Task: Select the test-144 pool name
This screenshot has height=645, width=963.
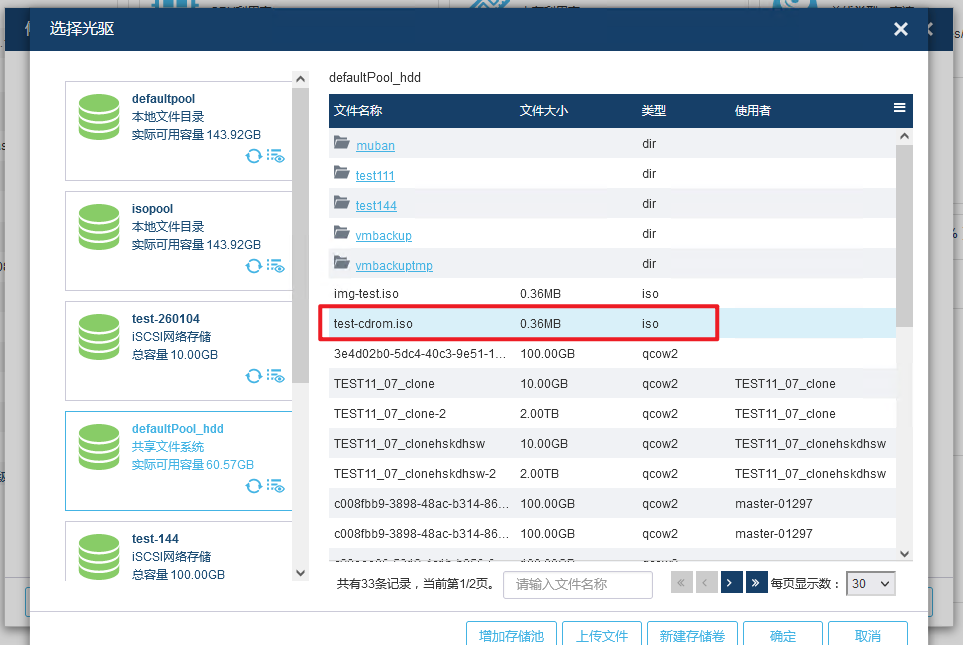Action: [x=155, y=539]
